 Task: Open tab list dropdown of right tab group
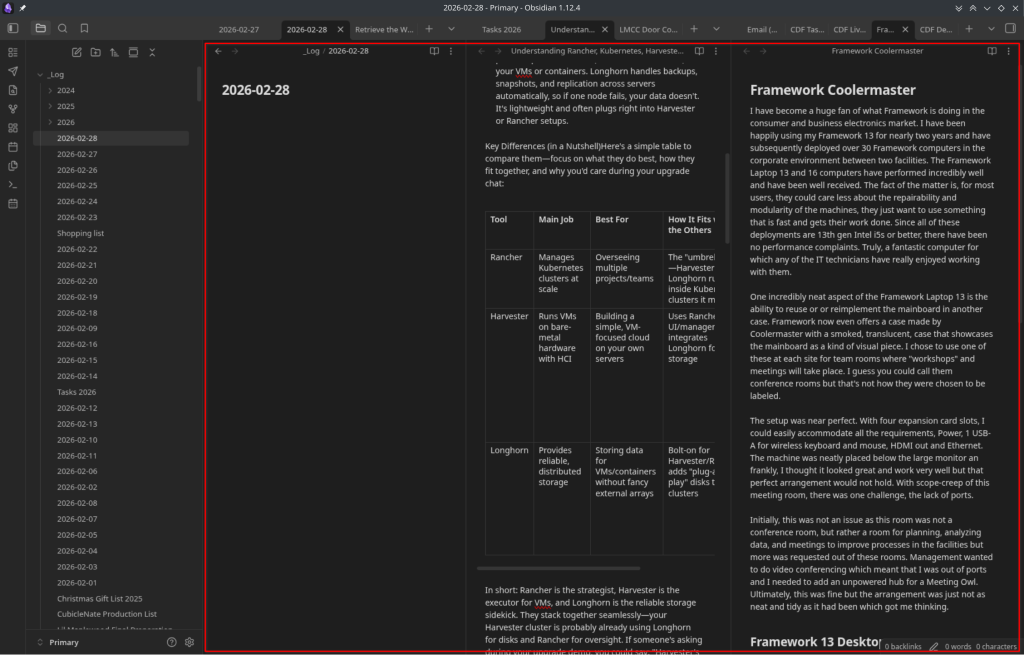(x=991, y=29)
